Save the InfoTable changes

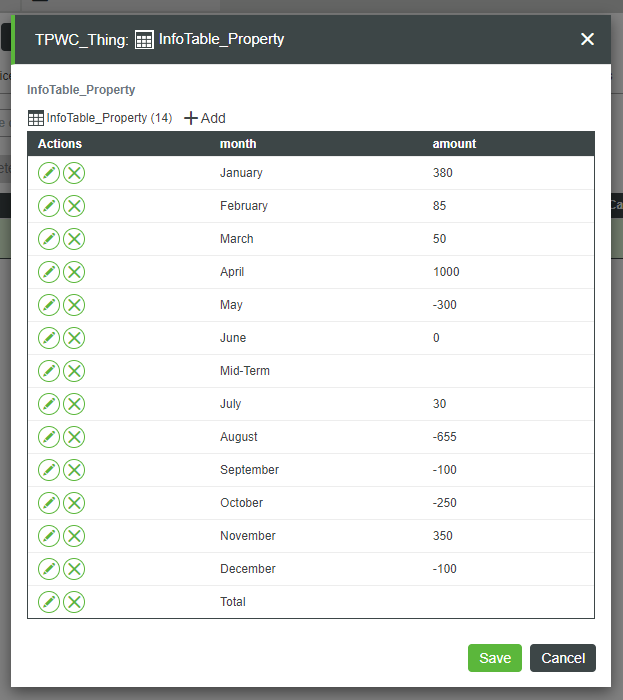[494, 658]
